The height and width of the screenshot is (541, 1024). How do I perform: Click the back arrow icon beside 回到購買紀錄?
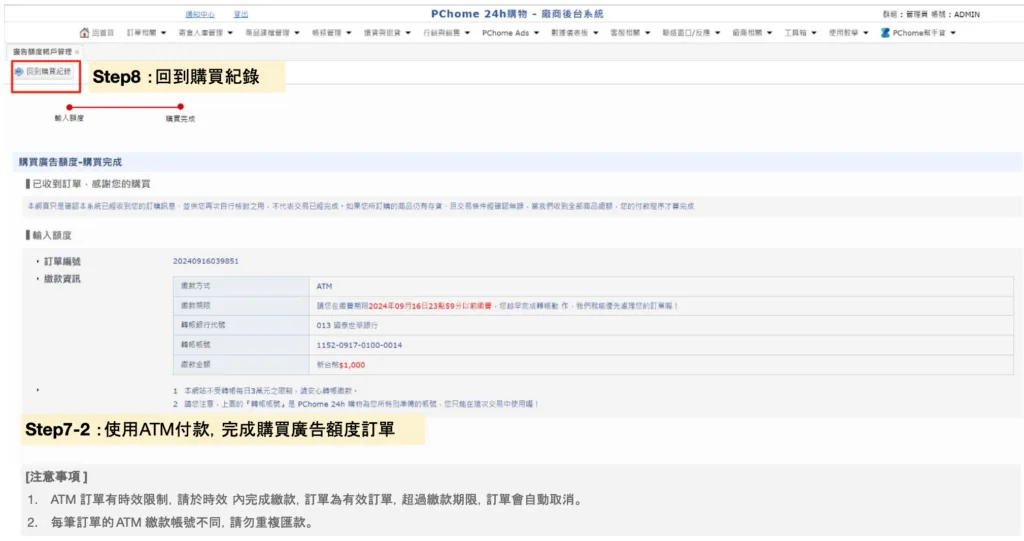(19, 72)
